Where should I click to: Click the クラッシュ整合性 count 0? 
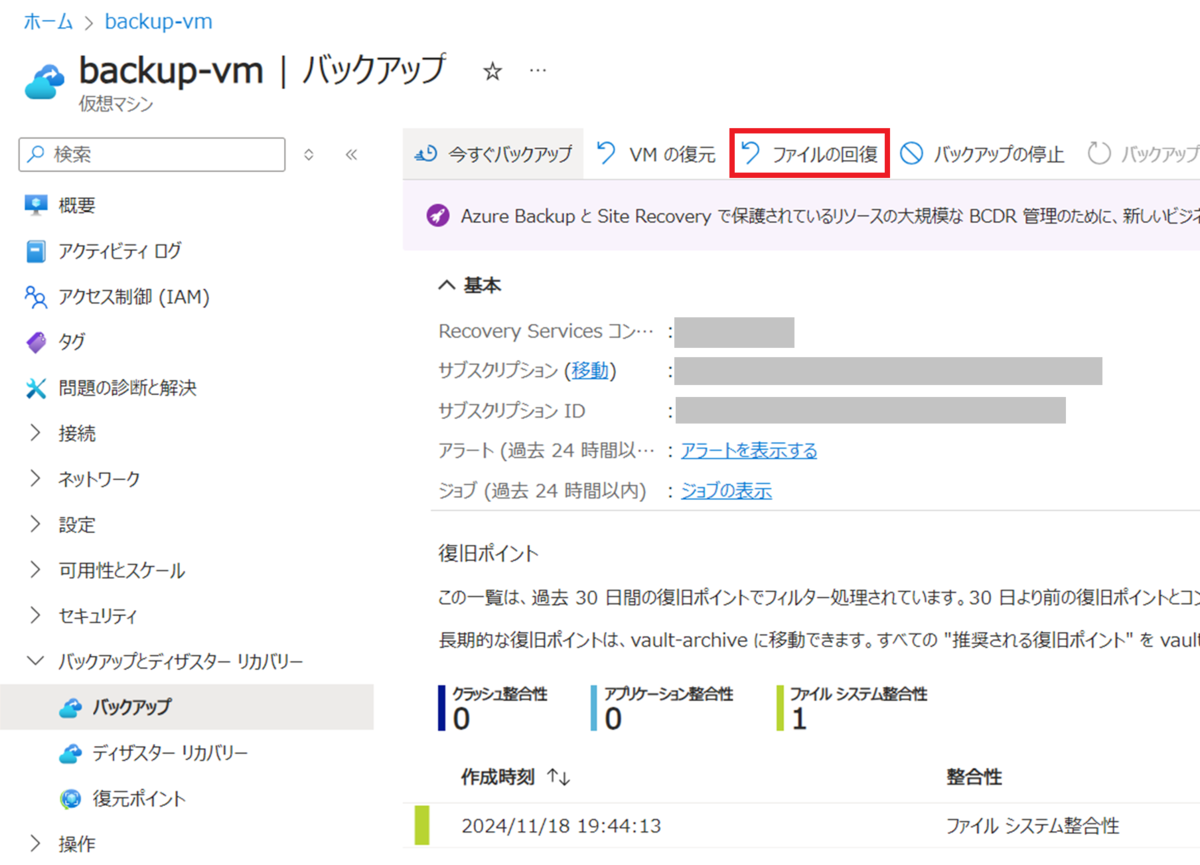[x=461, y=719]
